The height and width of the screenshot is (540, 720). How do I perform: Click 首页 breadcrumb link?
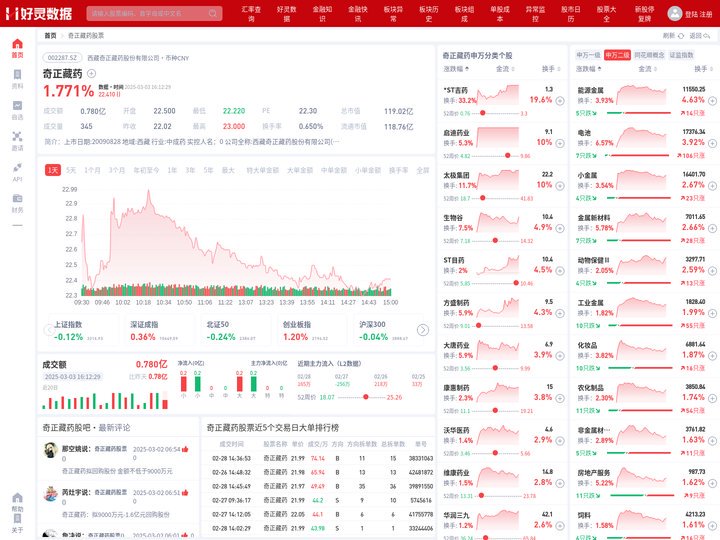click(50, 35)
